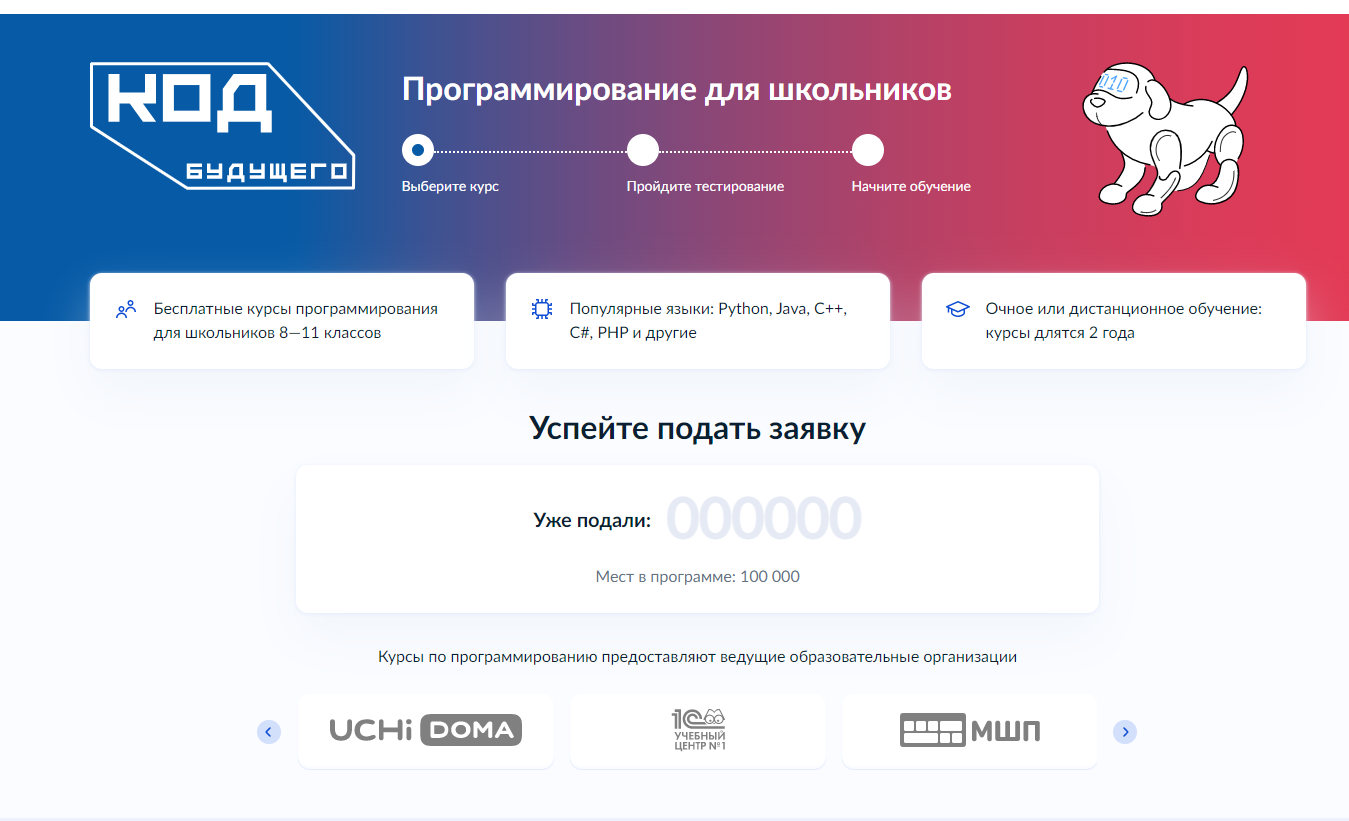Click the chip icon for popular languages
The width and height of the screenshot is (1349, 821).
tap(541, 309)
